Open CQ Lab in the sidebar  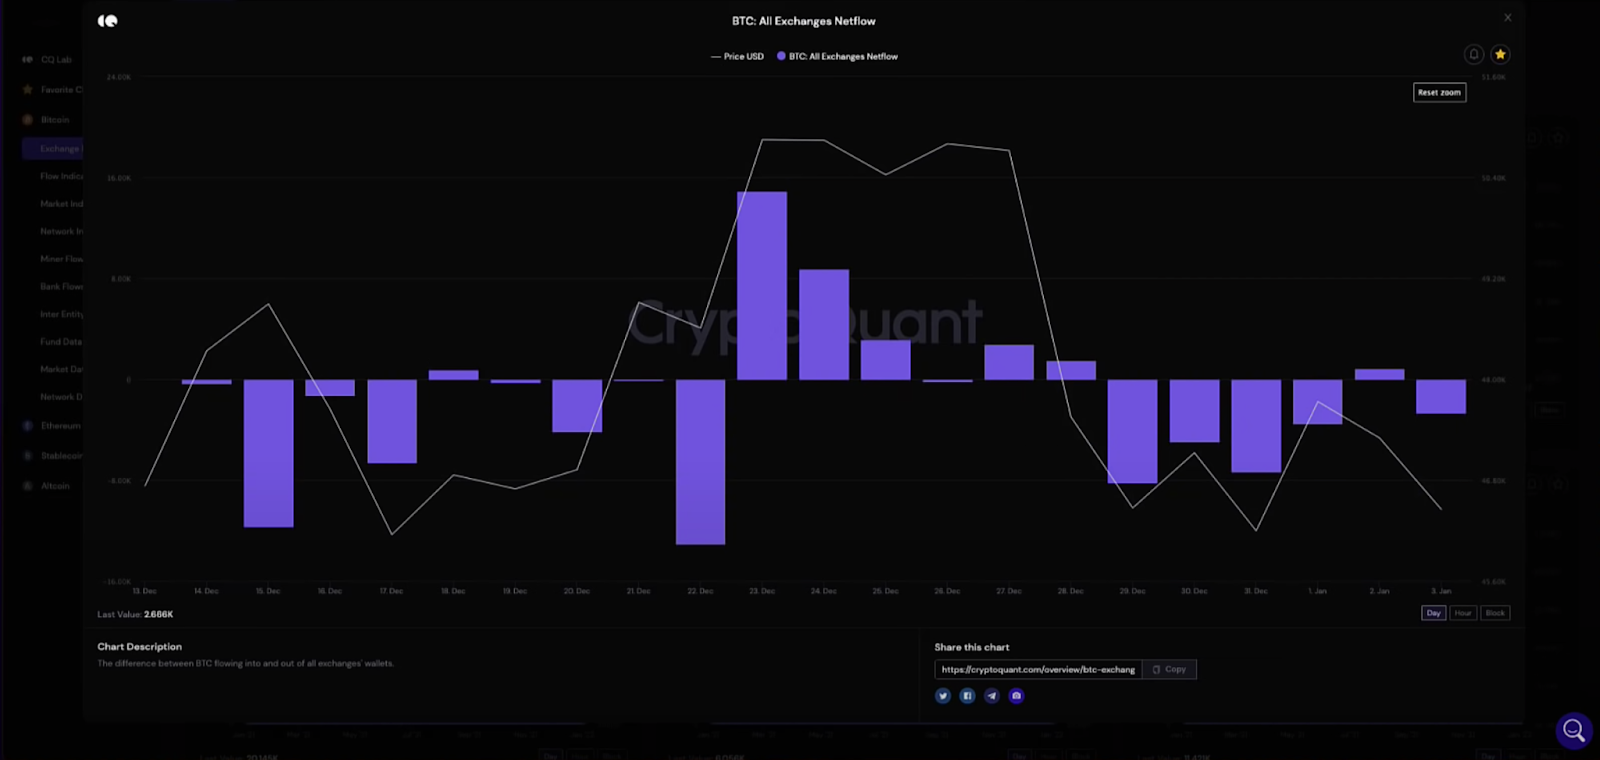56,60
